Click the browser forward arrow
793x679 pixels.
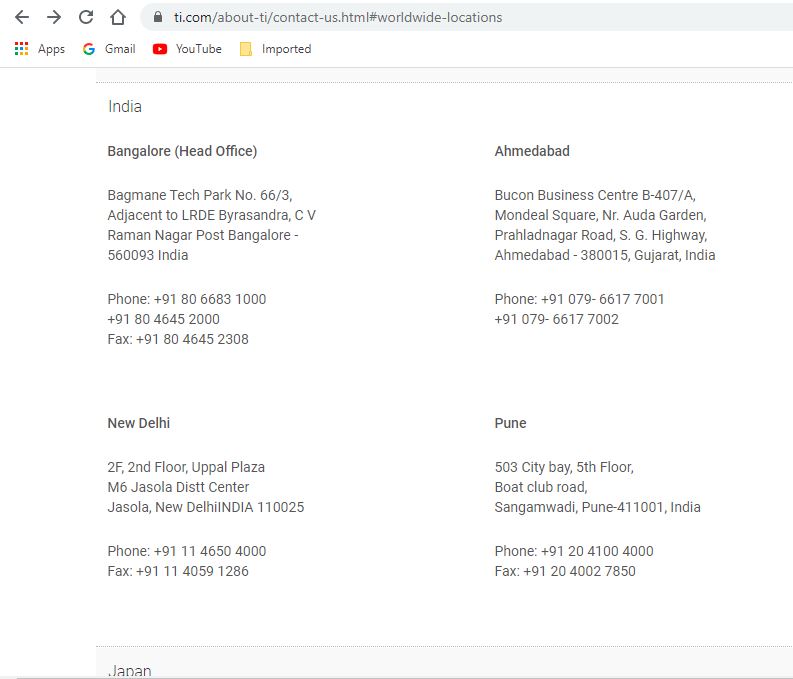54,17
